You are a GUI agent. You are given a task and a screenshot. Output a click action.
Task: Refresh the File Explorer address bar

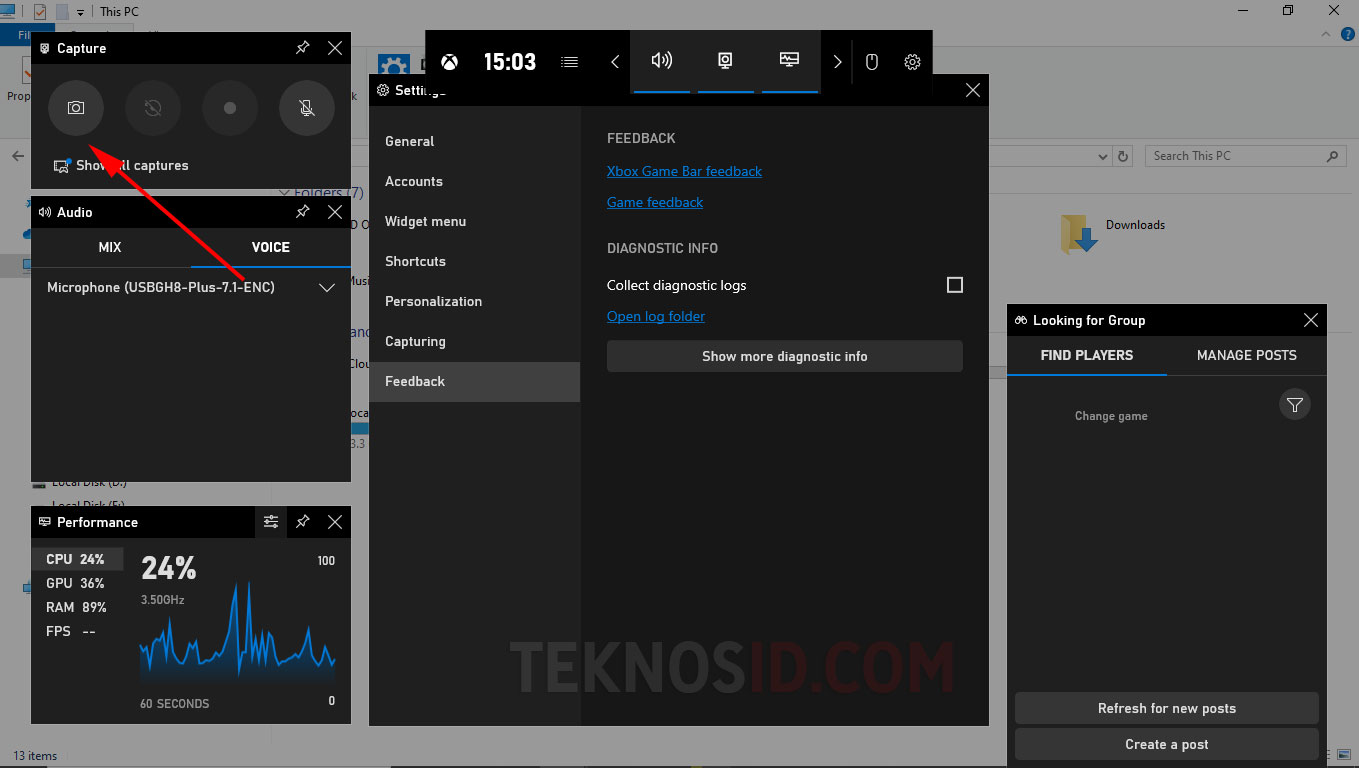[x=1123, y=156]
